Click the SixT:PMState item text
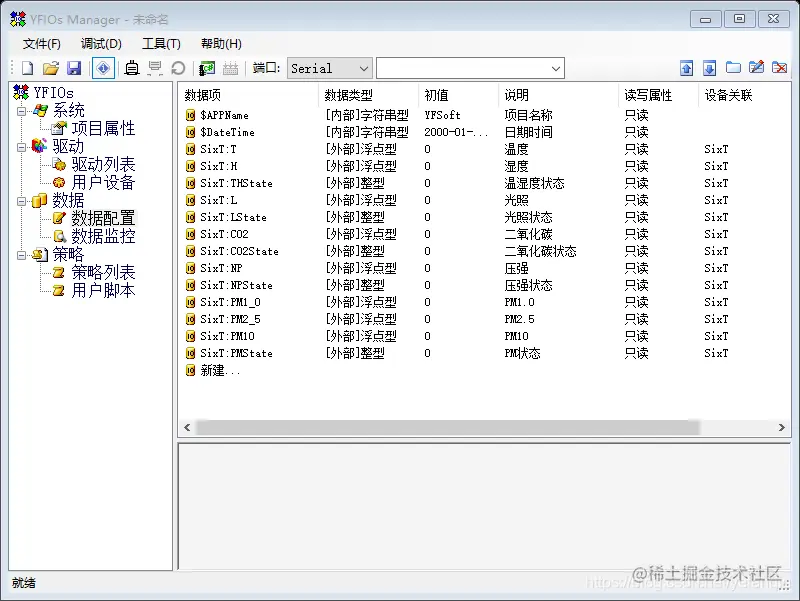This screenshot has height=601, width=800. [236, 353]
